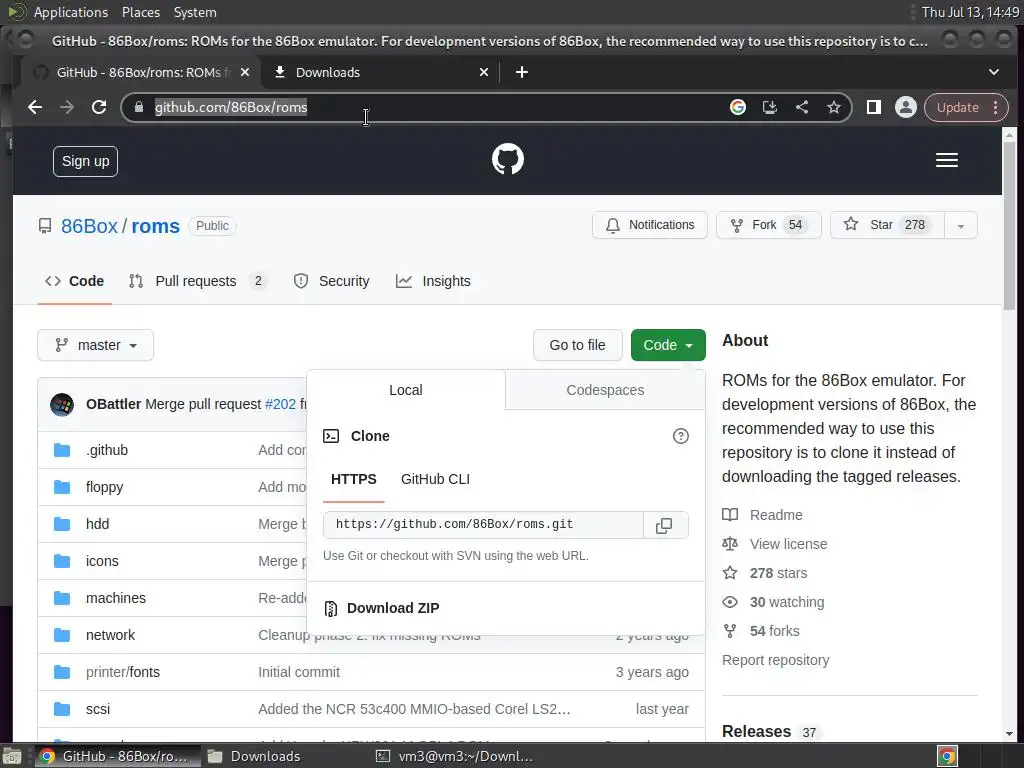Click the browser forward arrow
Viewport: 1024px width, 768px height.
(x=67, y=107)
